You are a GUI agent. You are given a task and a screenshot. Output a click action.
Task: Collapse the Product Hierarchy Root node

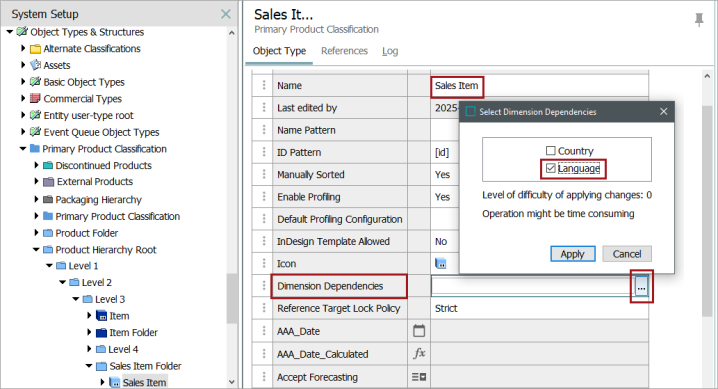click(36, 249)
